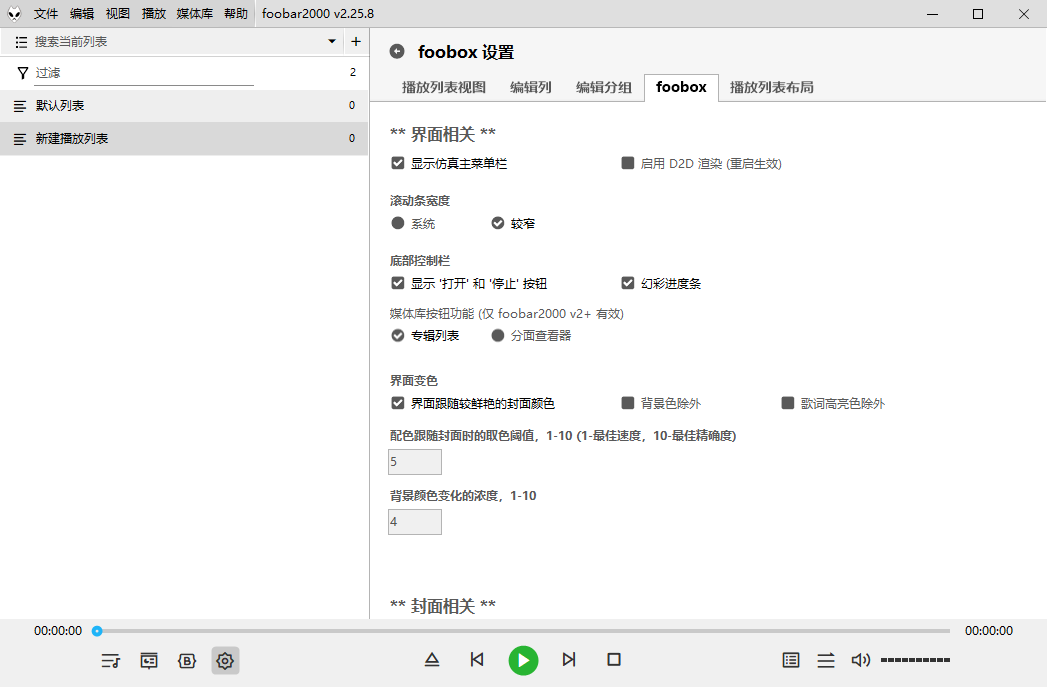Screen dimensions: 1047x687
Task: Open the 帮助 menu
Action: click(x=236, y=13)
